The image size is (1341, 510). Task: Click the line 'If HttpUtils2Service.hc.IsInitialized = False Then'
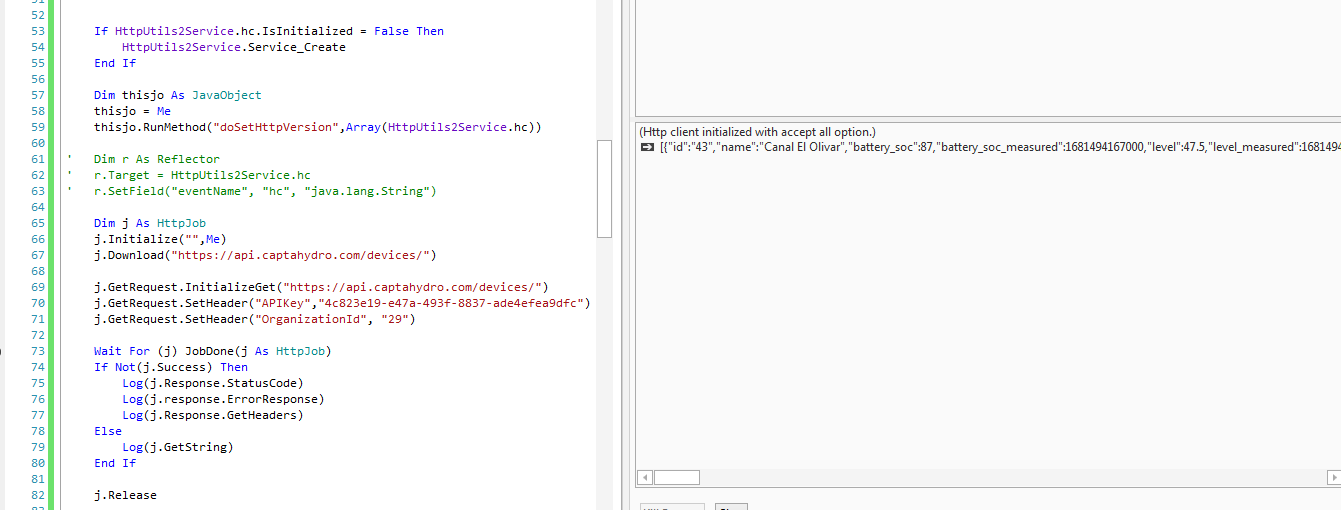pos(269,31)
